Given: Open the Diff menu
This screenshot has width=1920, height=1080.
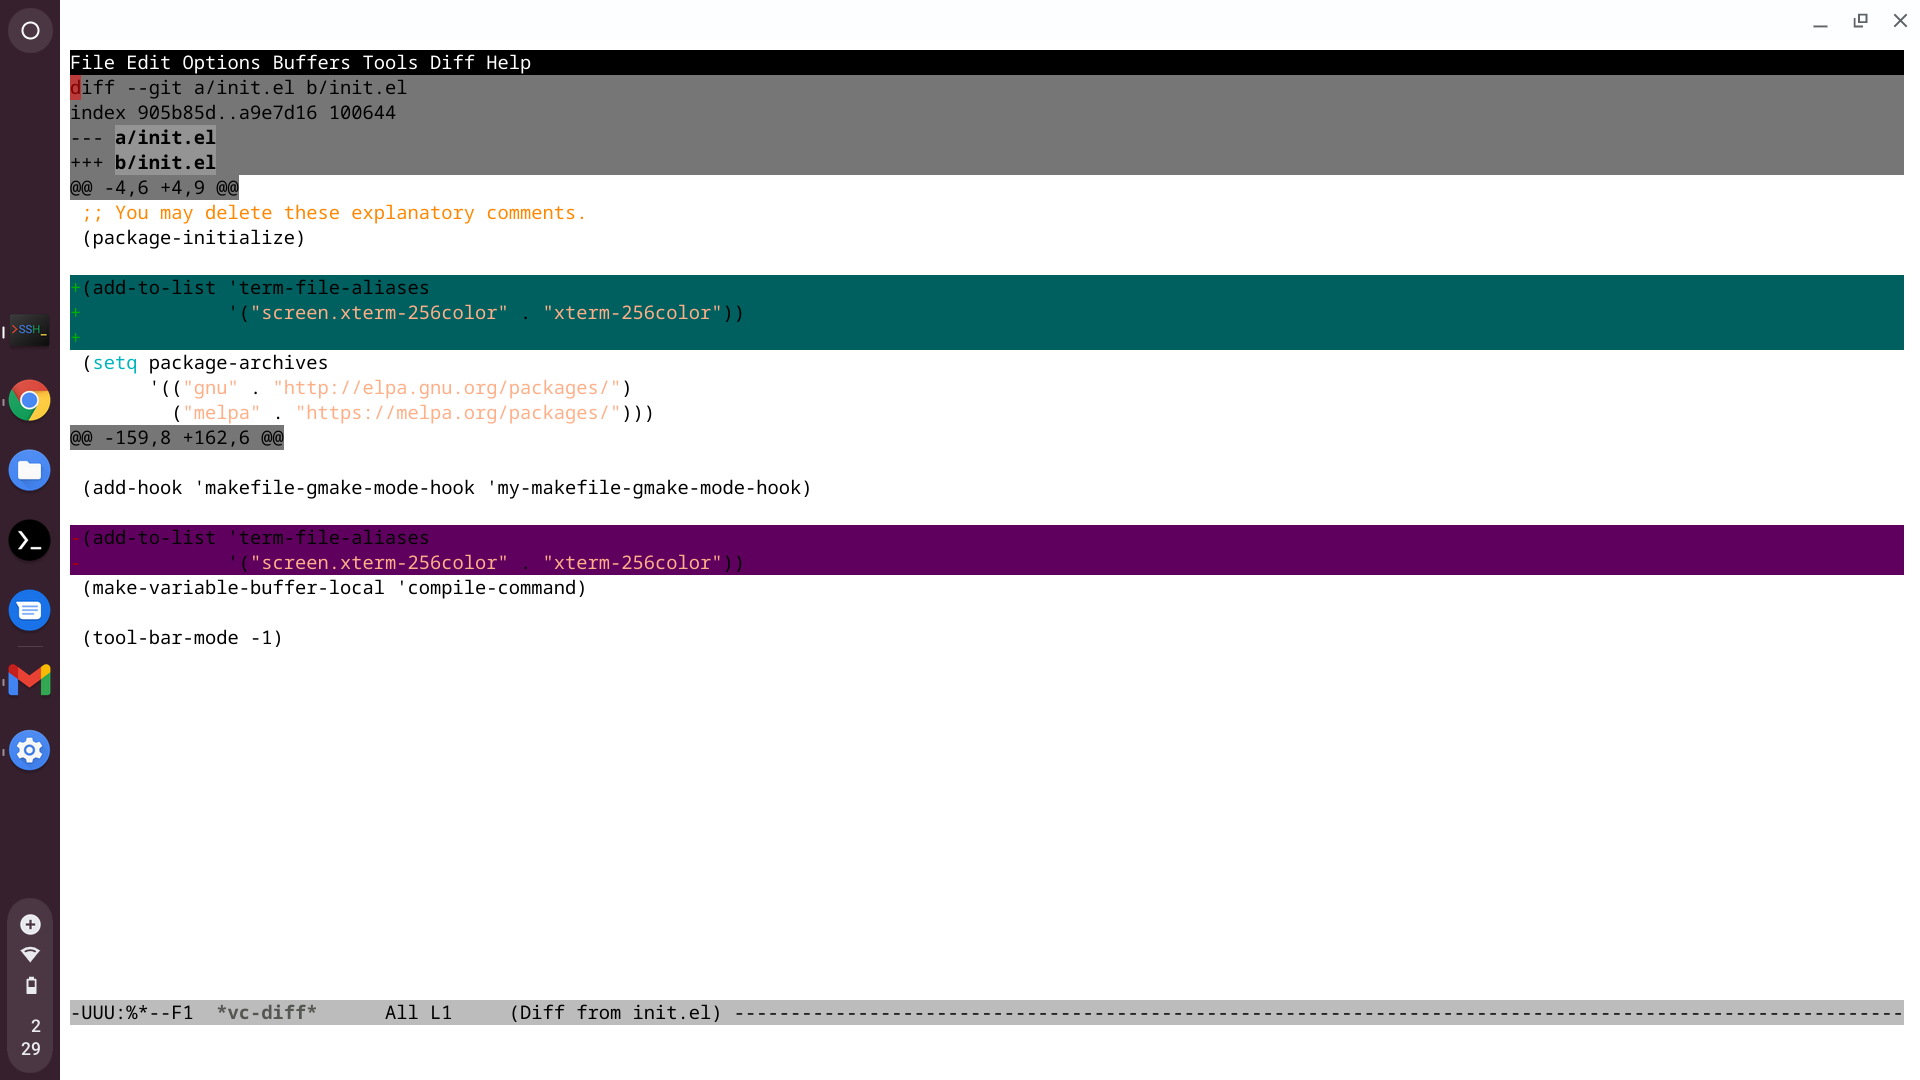Looking at the screenshot, I should (x=452, y=63).
